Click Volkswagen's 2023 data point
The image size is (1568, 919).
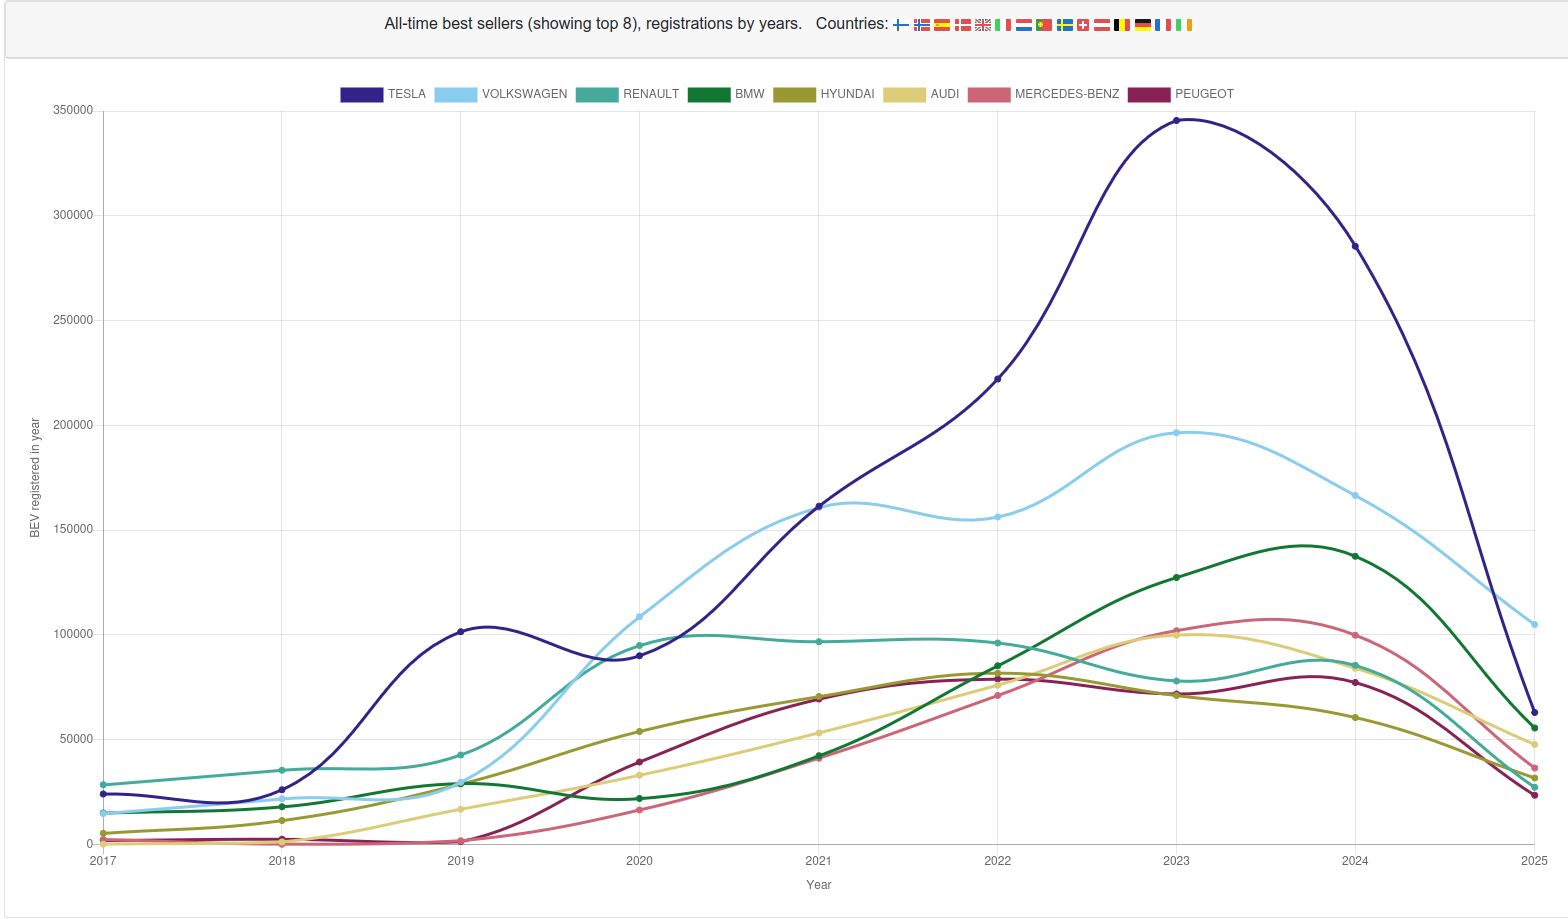[1176, 433]
